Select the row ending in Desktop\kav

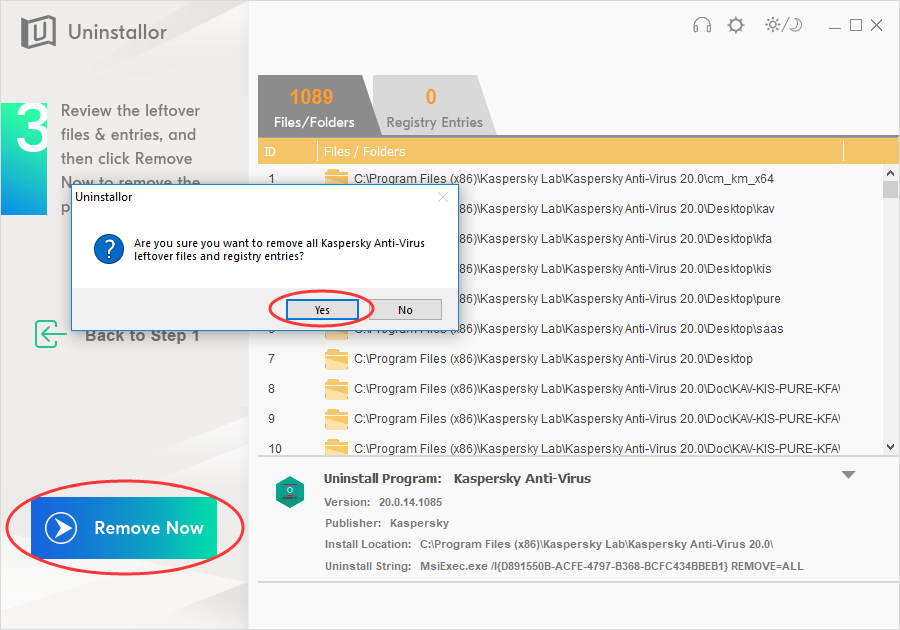[616, 209]
